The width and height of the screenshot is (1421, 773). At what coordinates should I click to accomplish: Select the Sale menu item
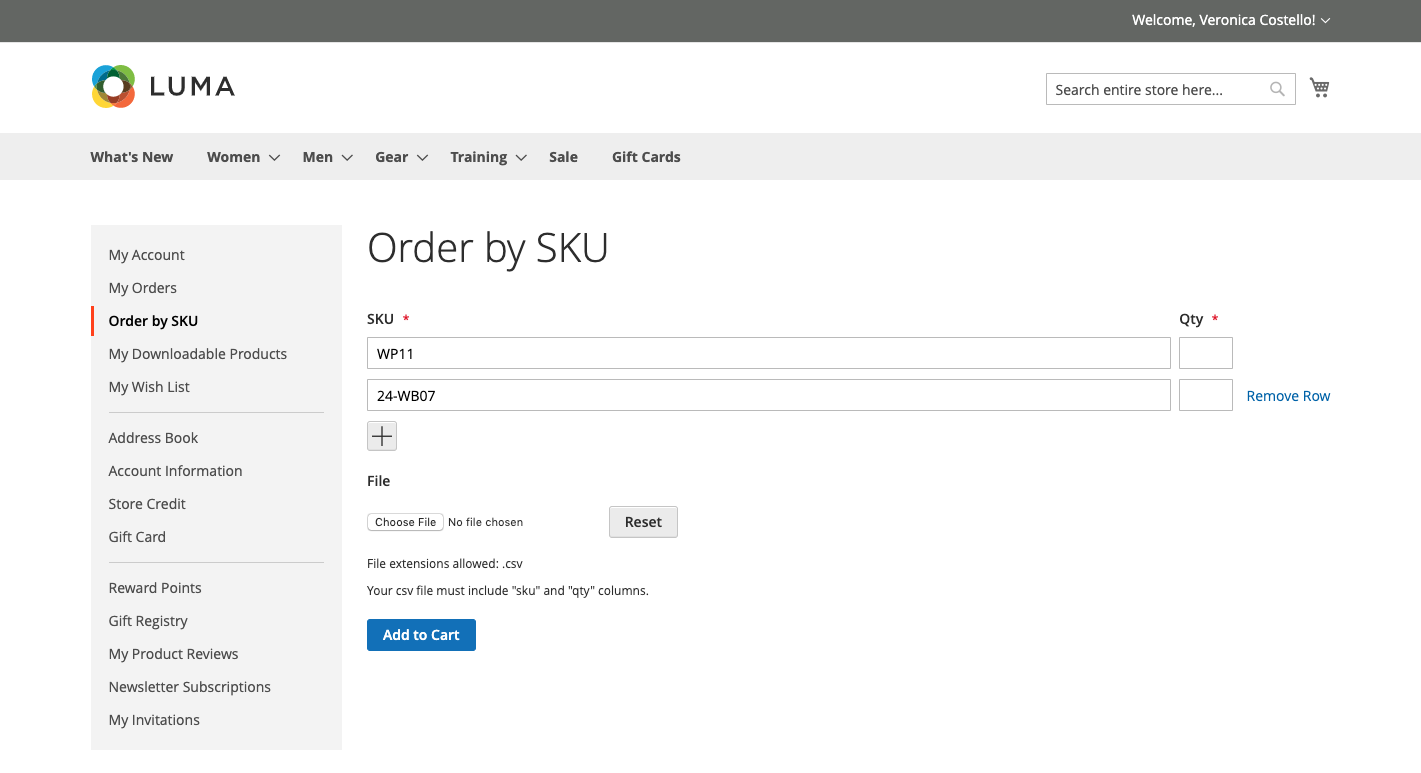[563, 157]
